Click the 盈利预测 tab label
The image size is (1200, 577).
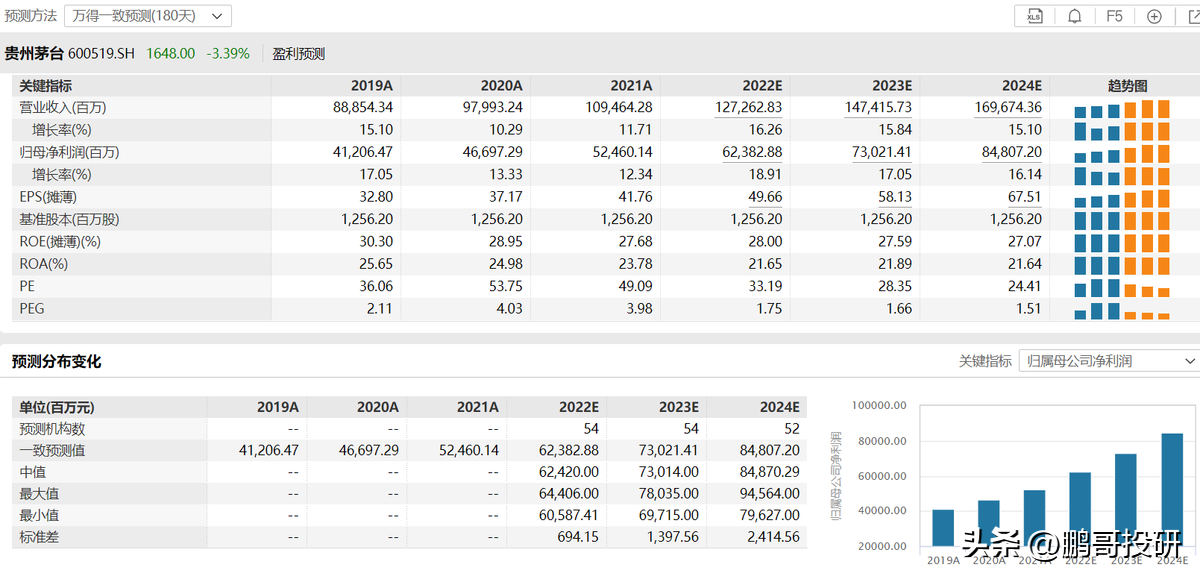[x=299, y=54]
